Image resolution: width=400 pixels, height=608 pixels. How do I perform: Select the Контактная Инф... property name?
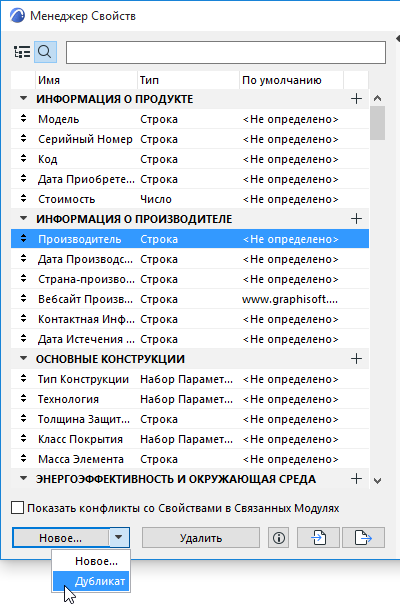pyautogui.click(x=86, y=319)
